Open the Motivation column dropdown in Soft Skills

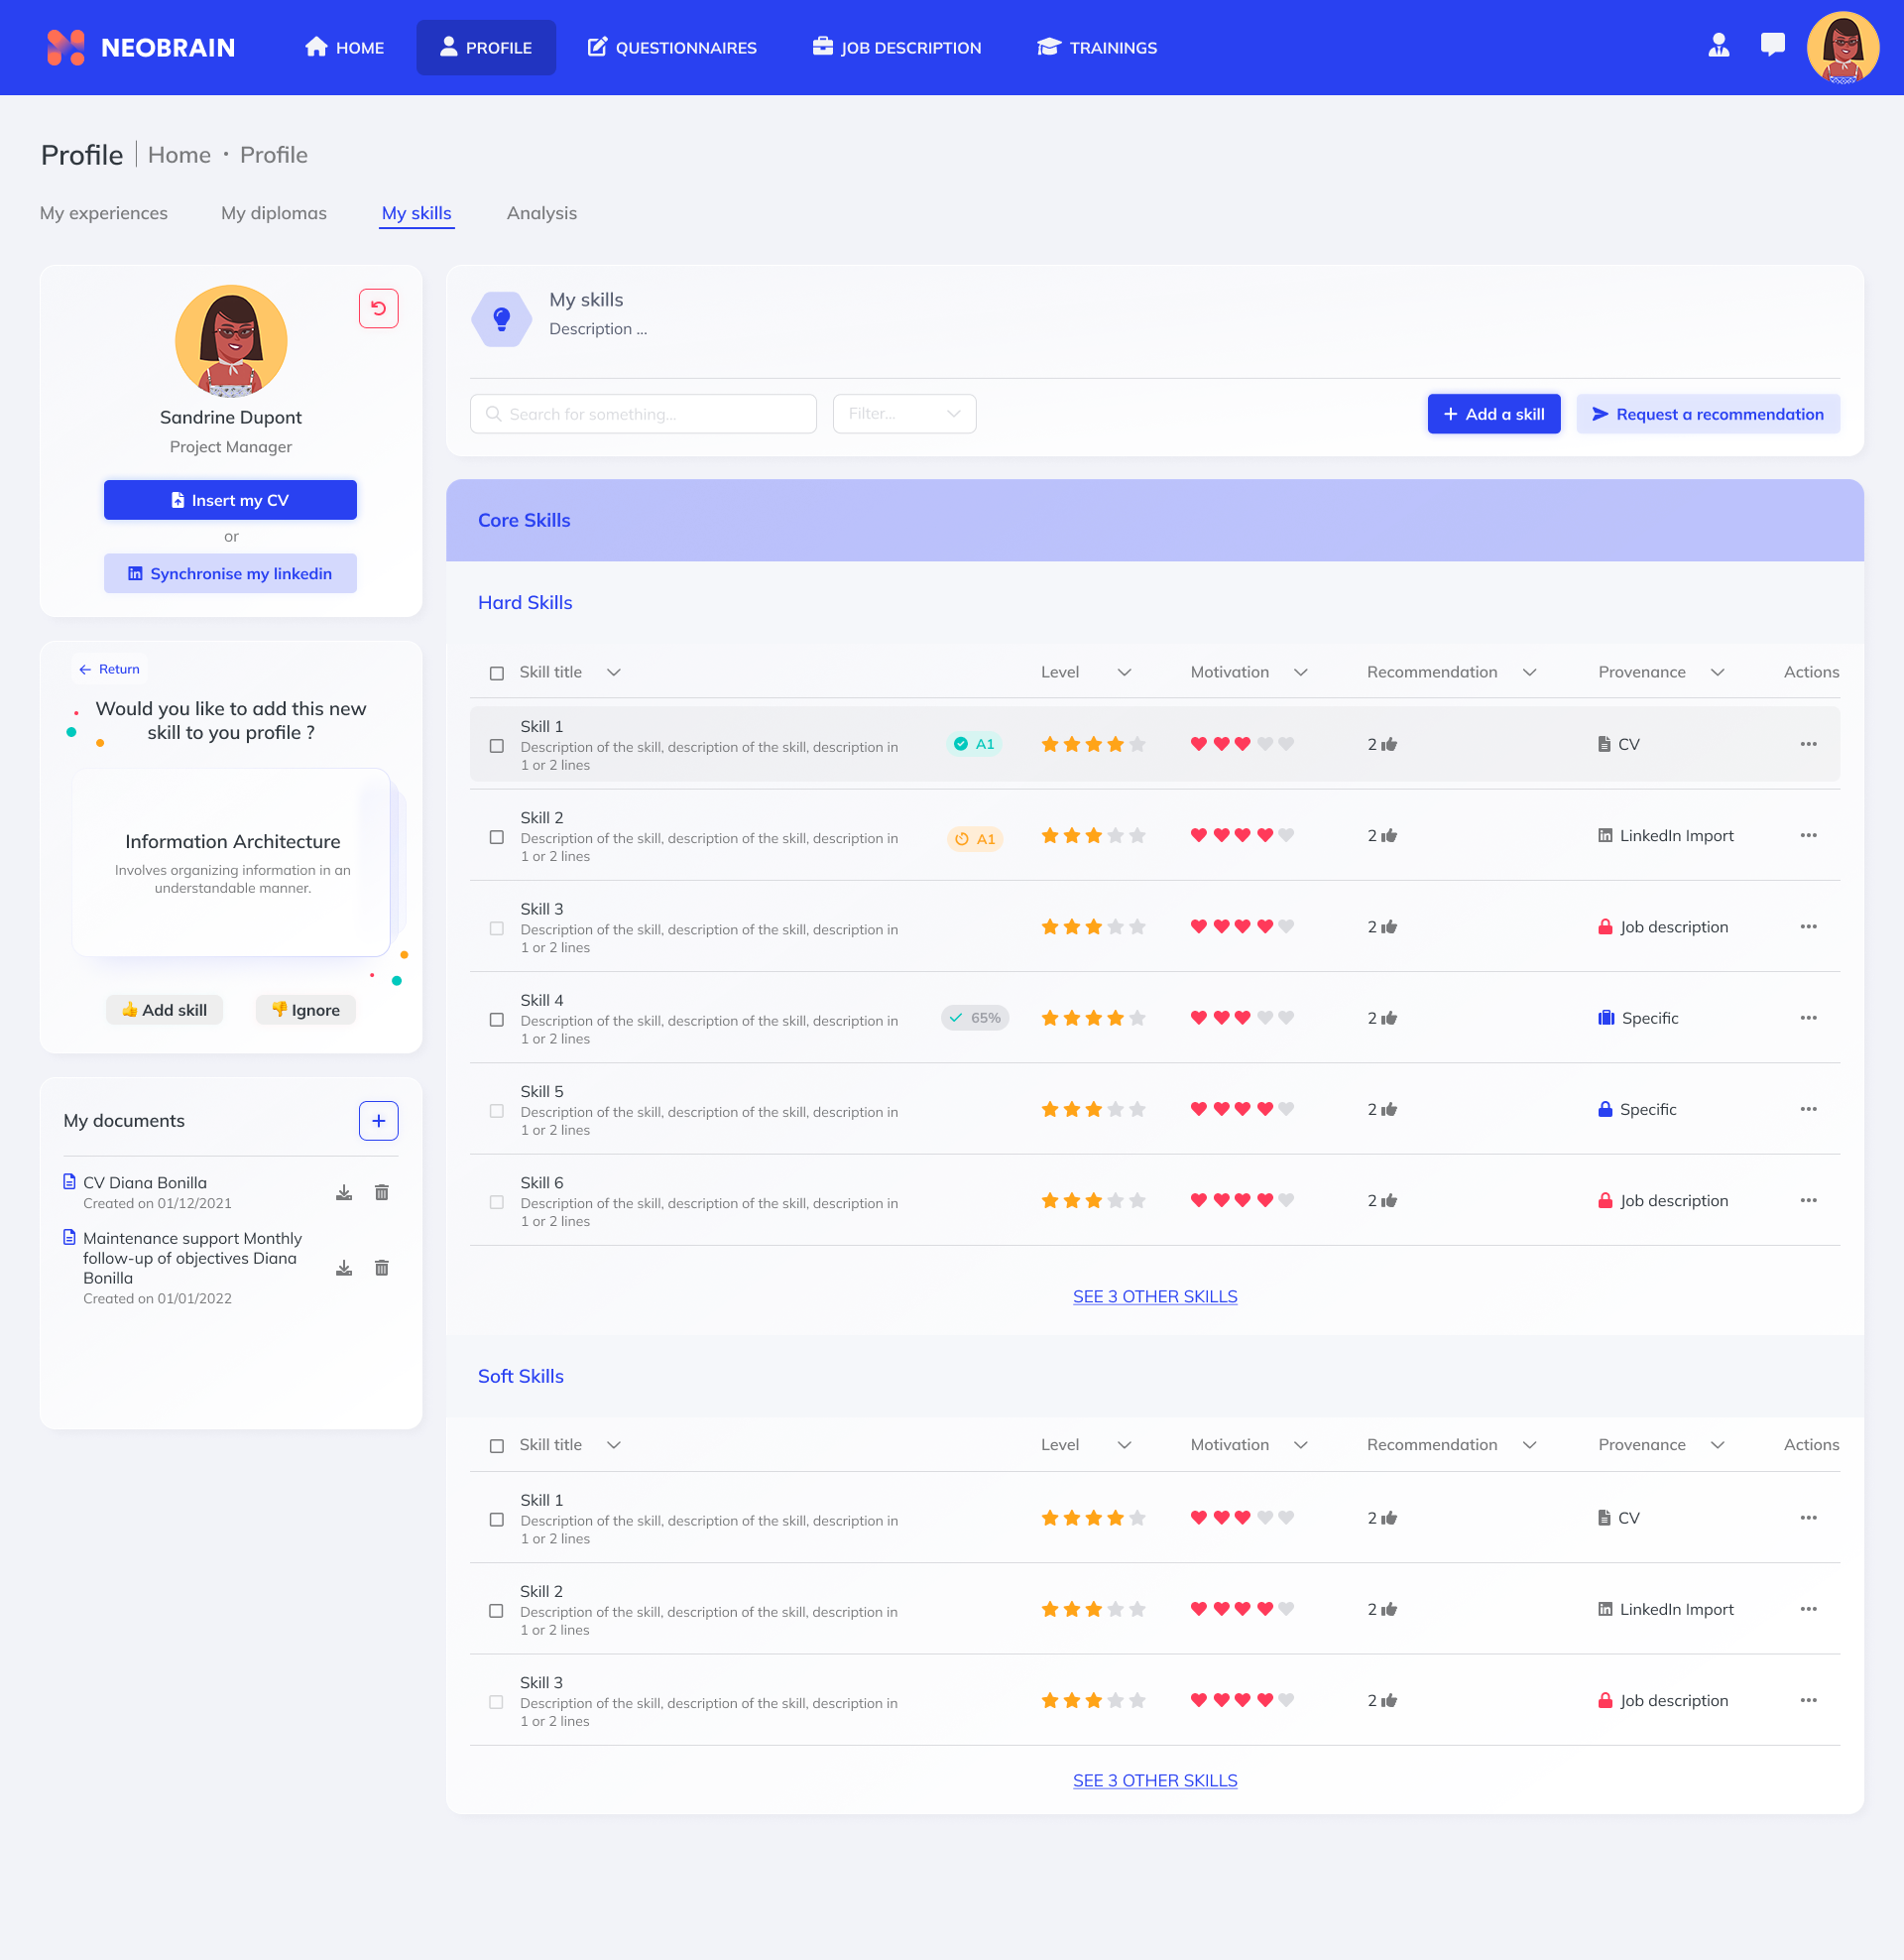point(1300,1444)
